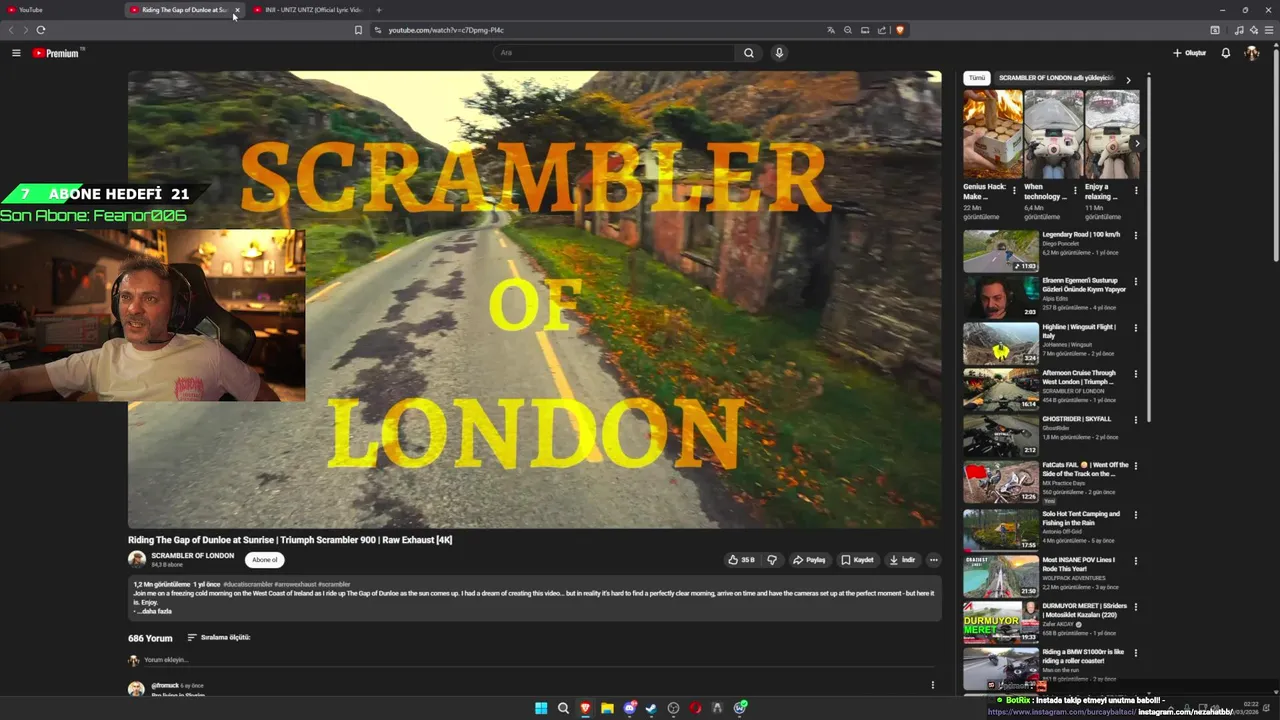Go to the YouTube Premium logo home
The width and height of the screenshot is (1280, 720).
(x=58, y=53)
